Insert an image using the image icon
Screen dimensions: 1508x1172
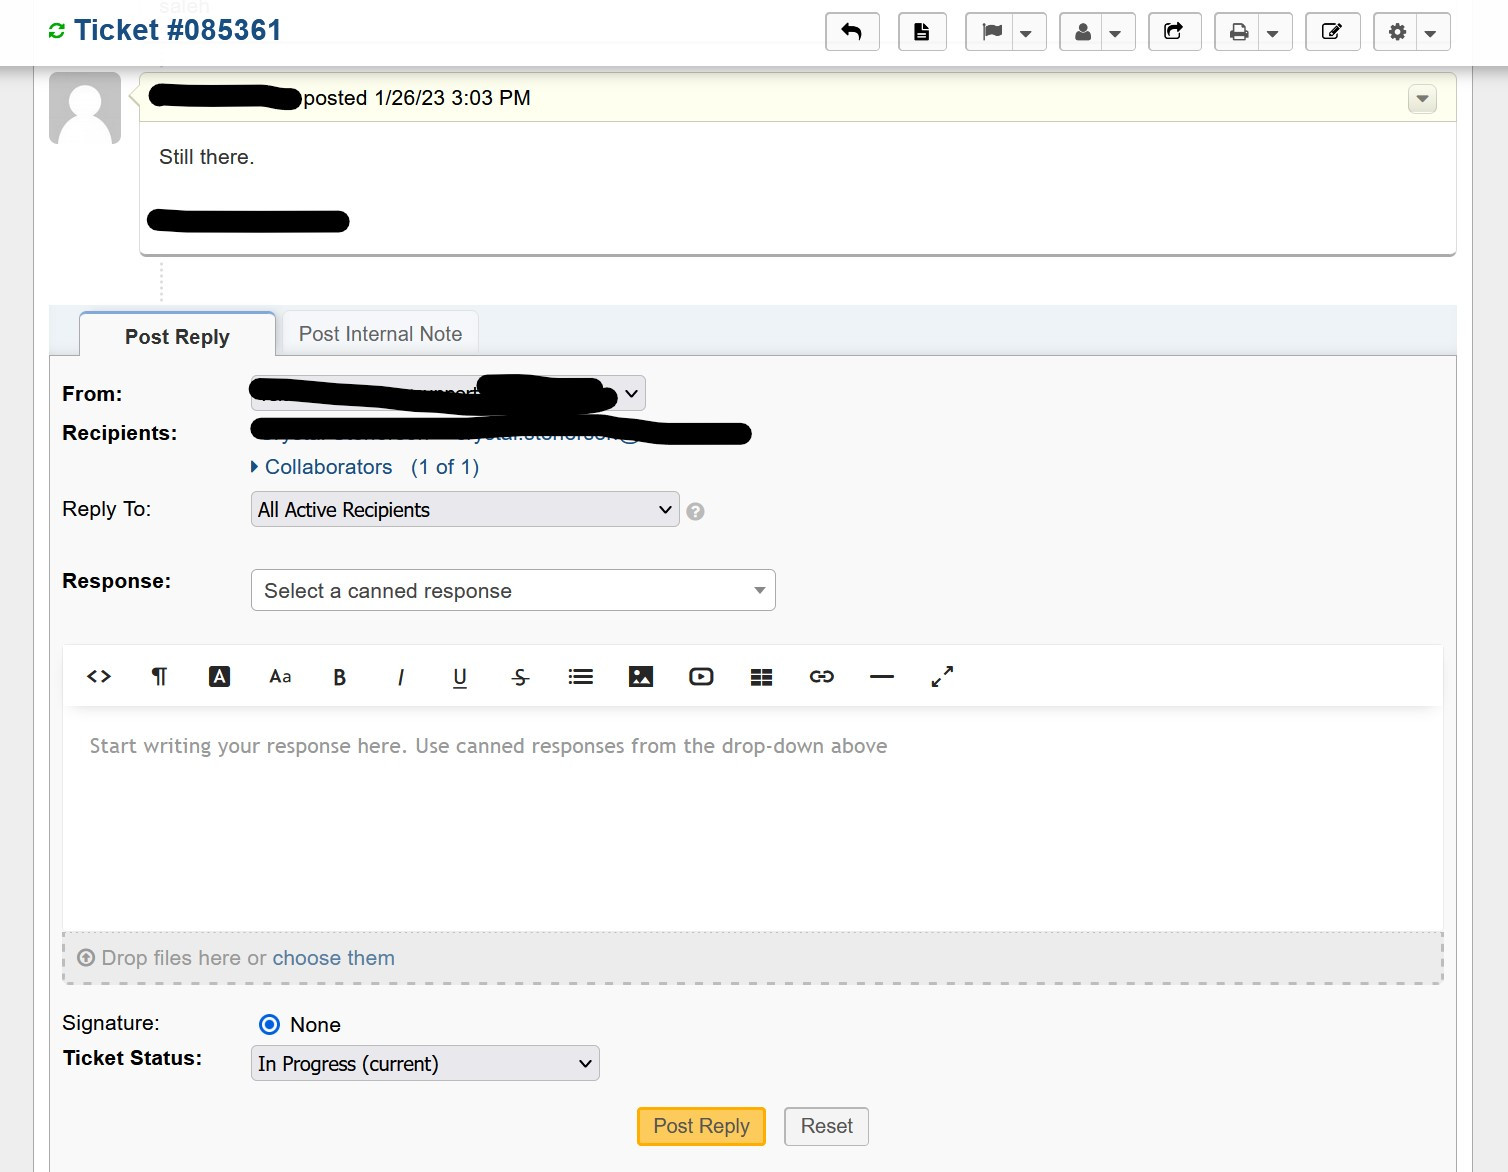[641, 677]
